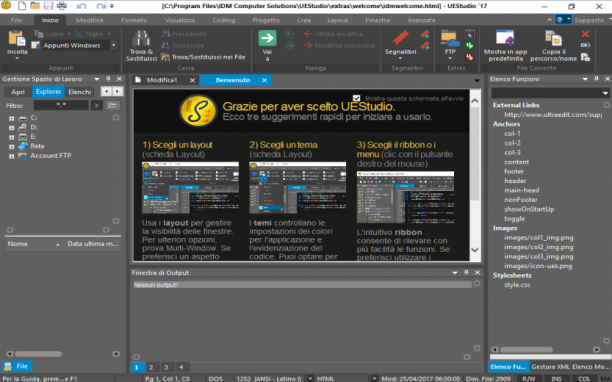Click the browse folder icon next to Filtro

pyautogui.click(x=112, y=105)
